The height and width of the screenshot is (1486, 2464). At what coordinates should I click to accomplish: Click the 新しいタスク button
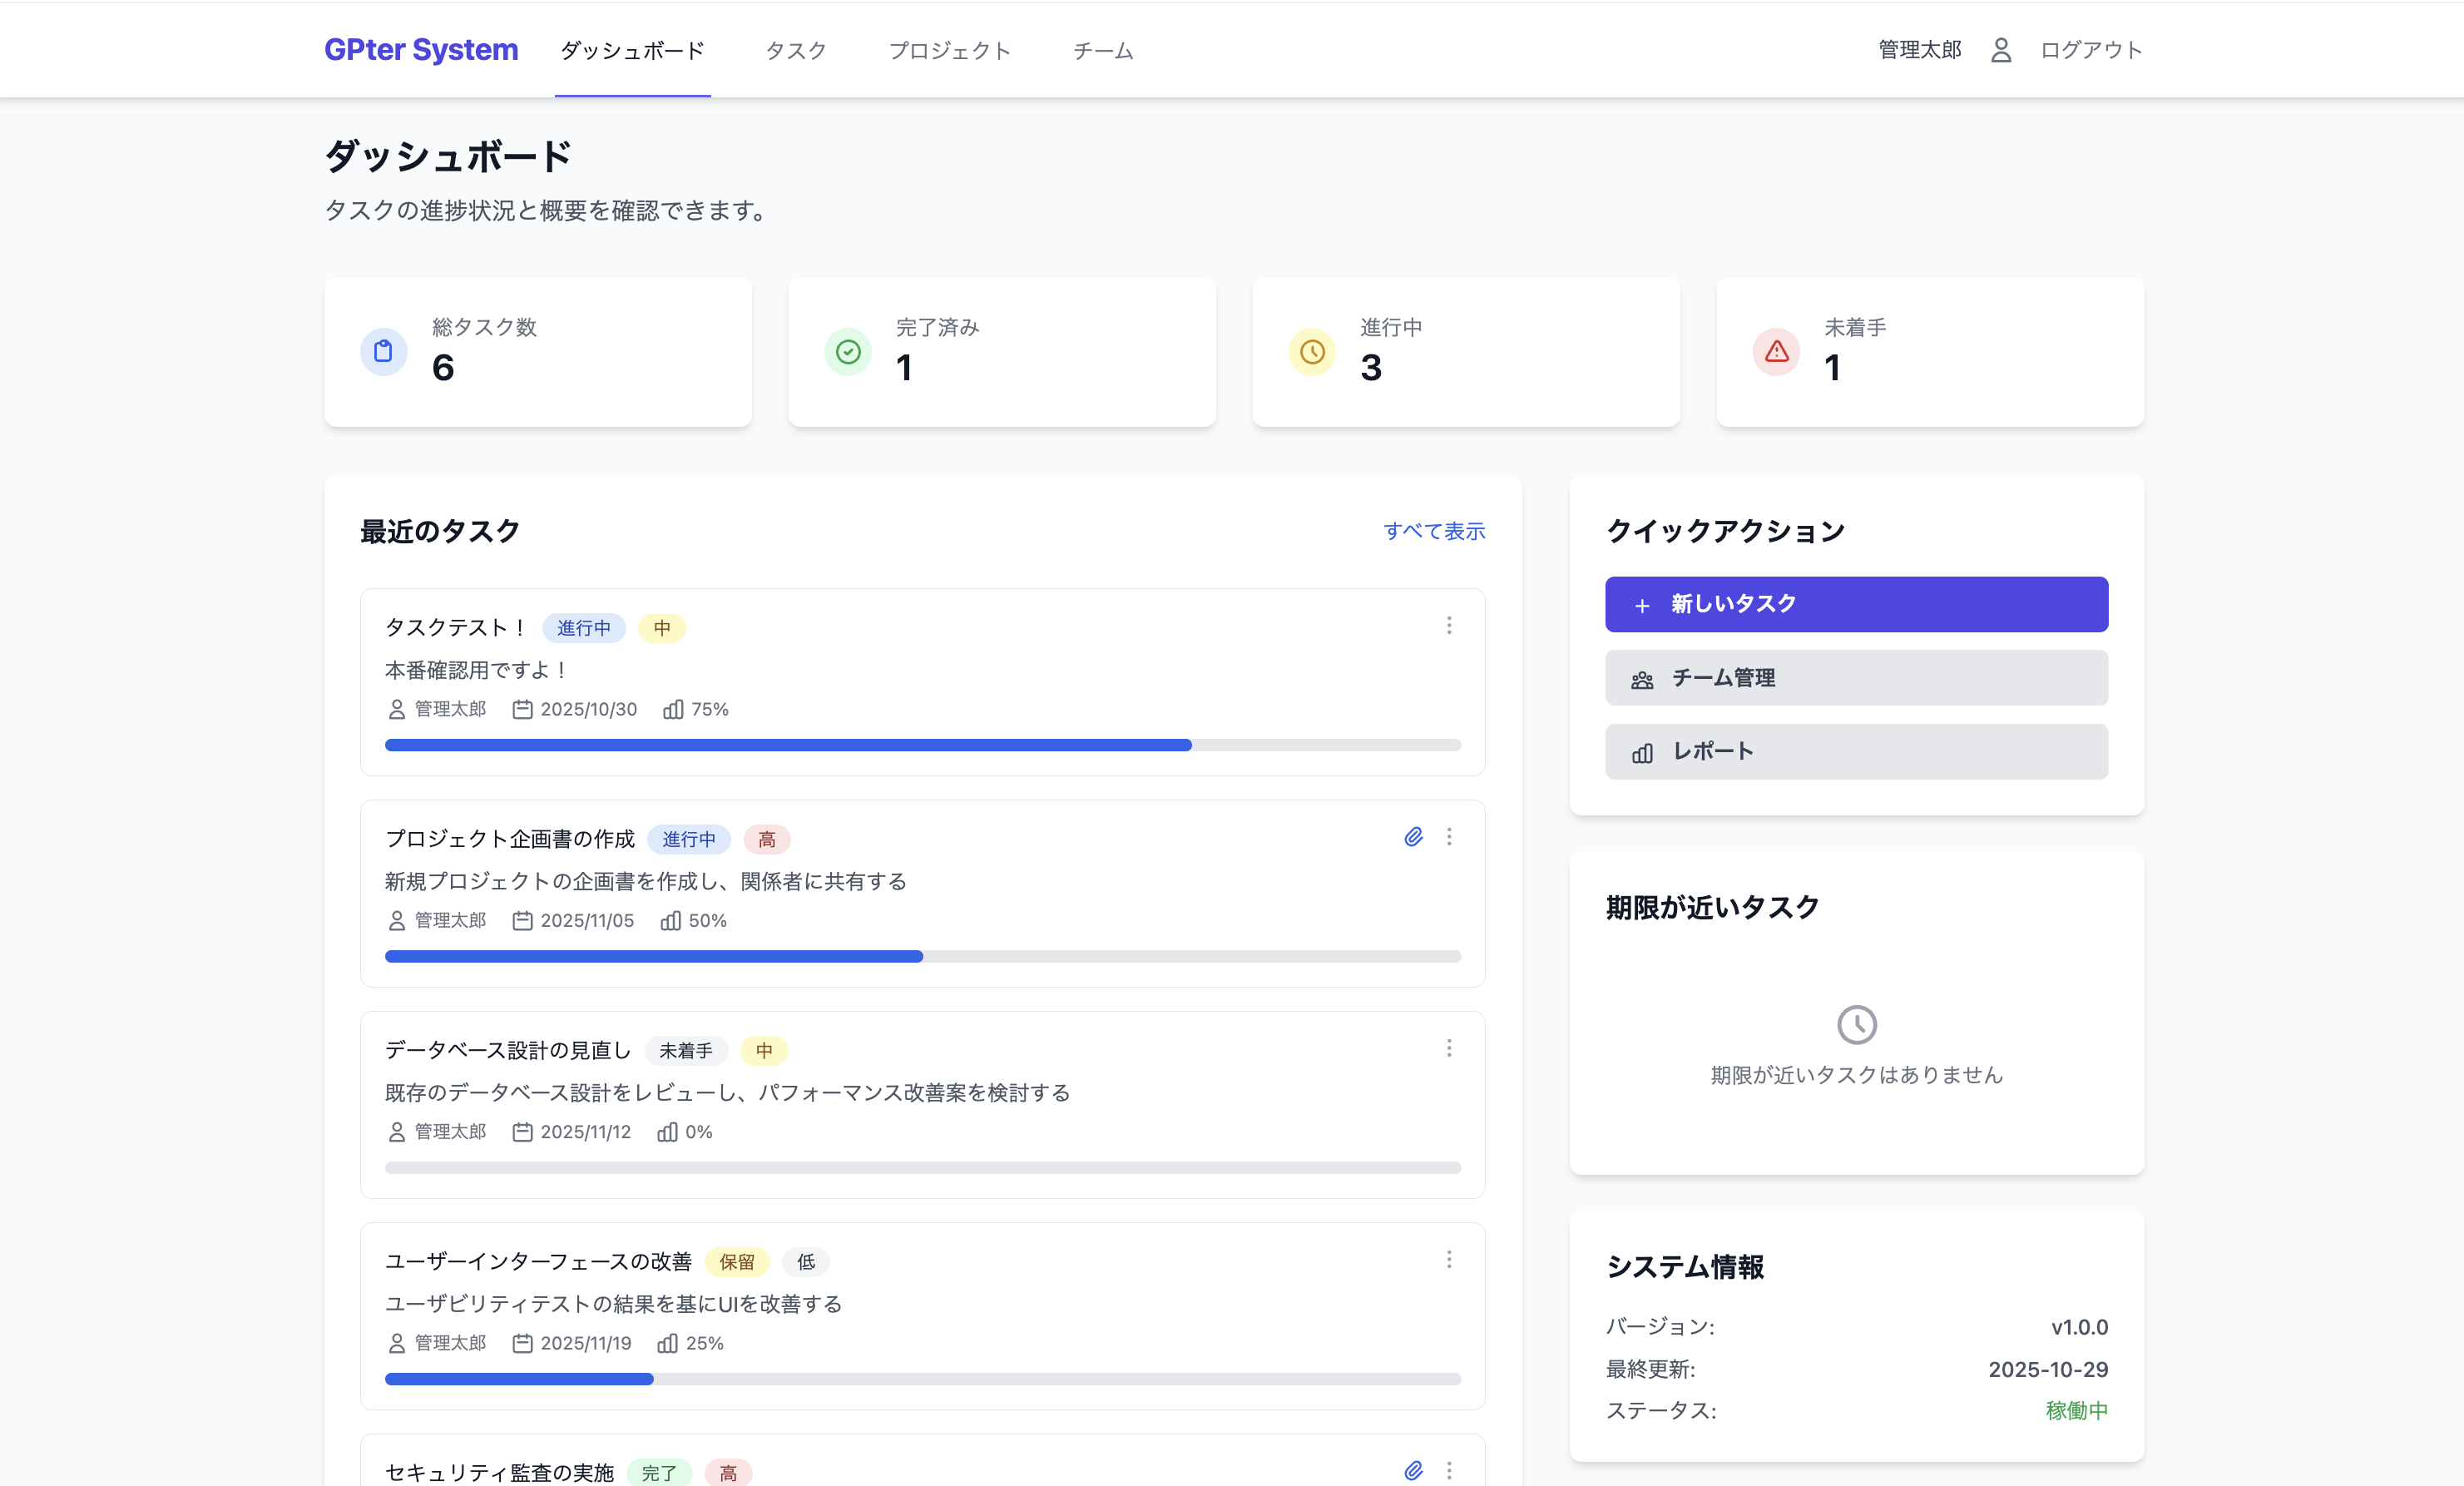coord(1856,604)
